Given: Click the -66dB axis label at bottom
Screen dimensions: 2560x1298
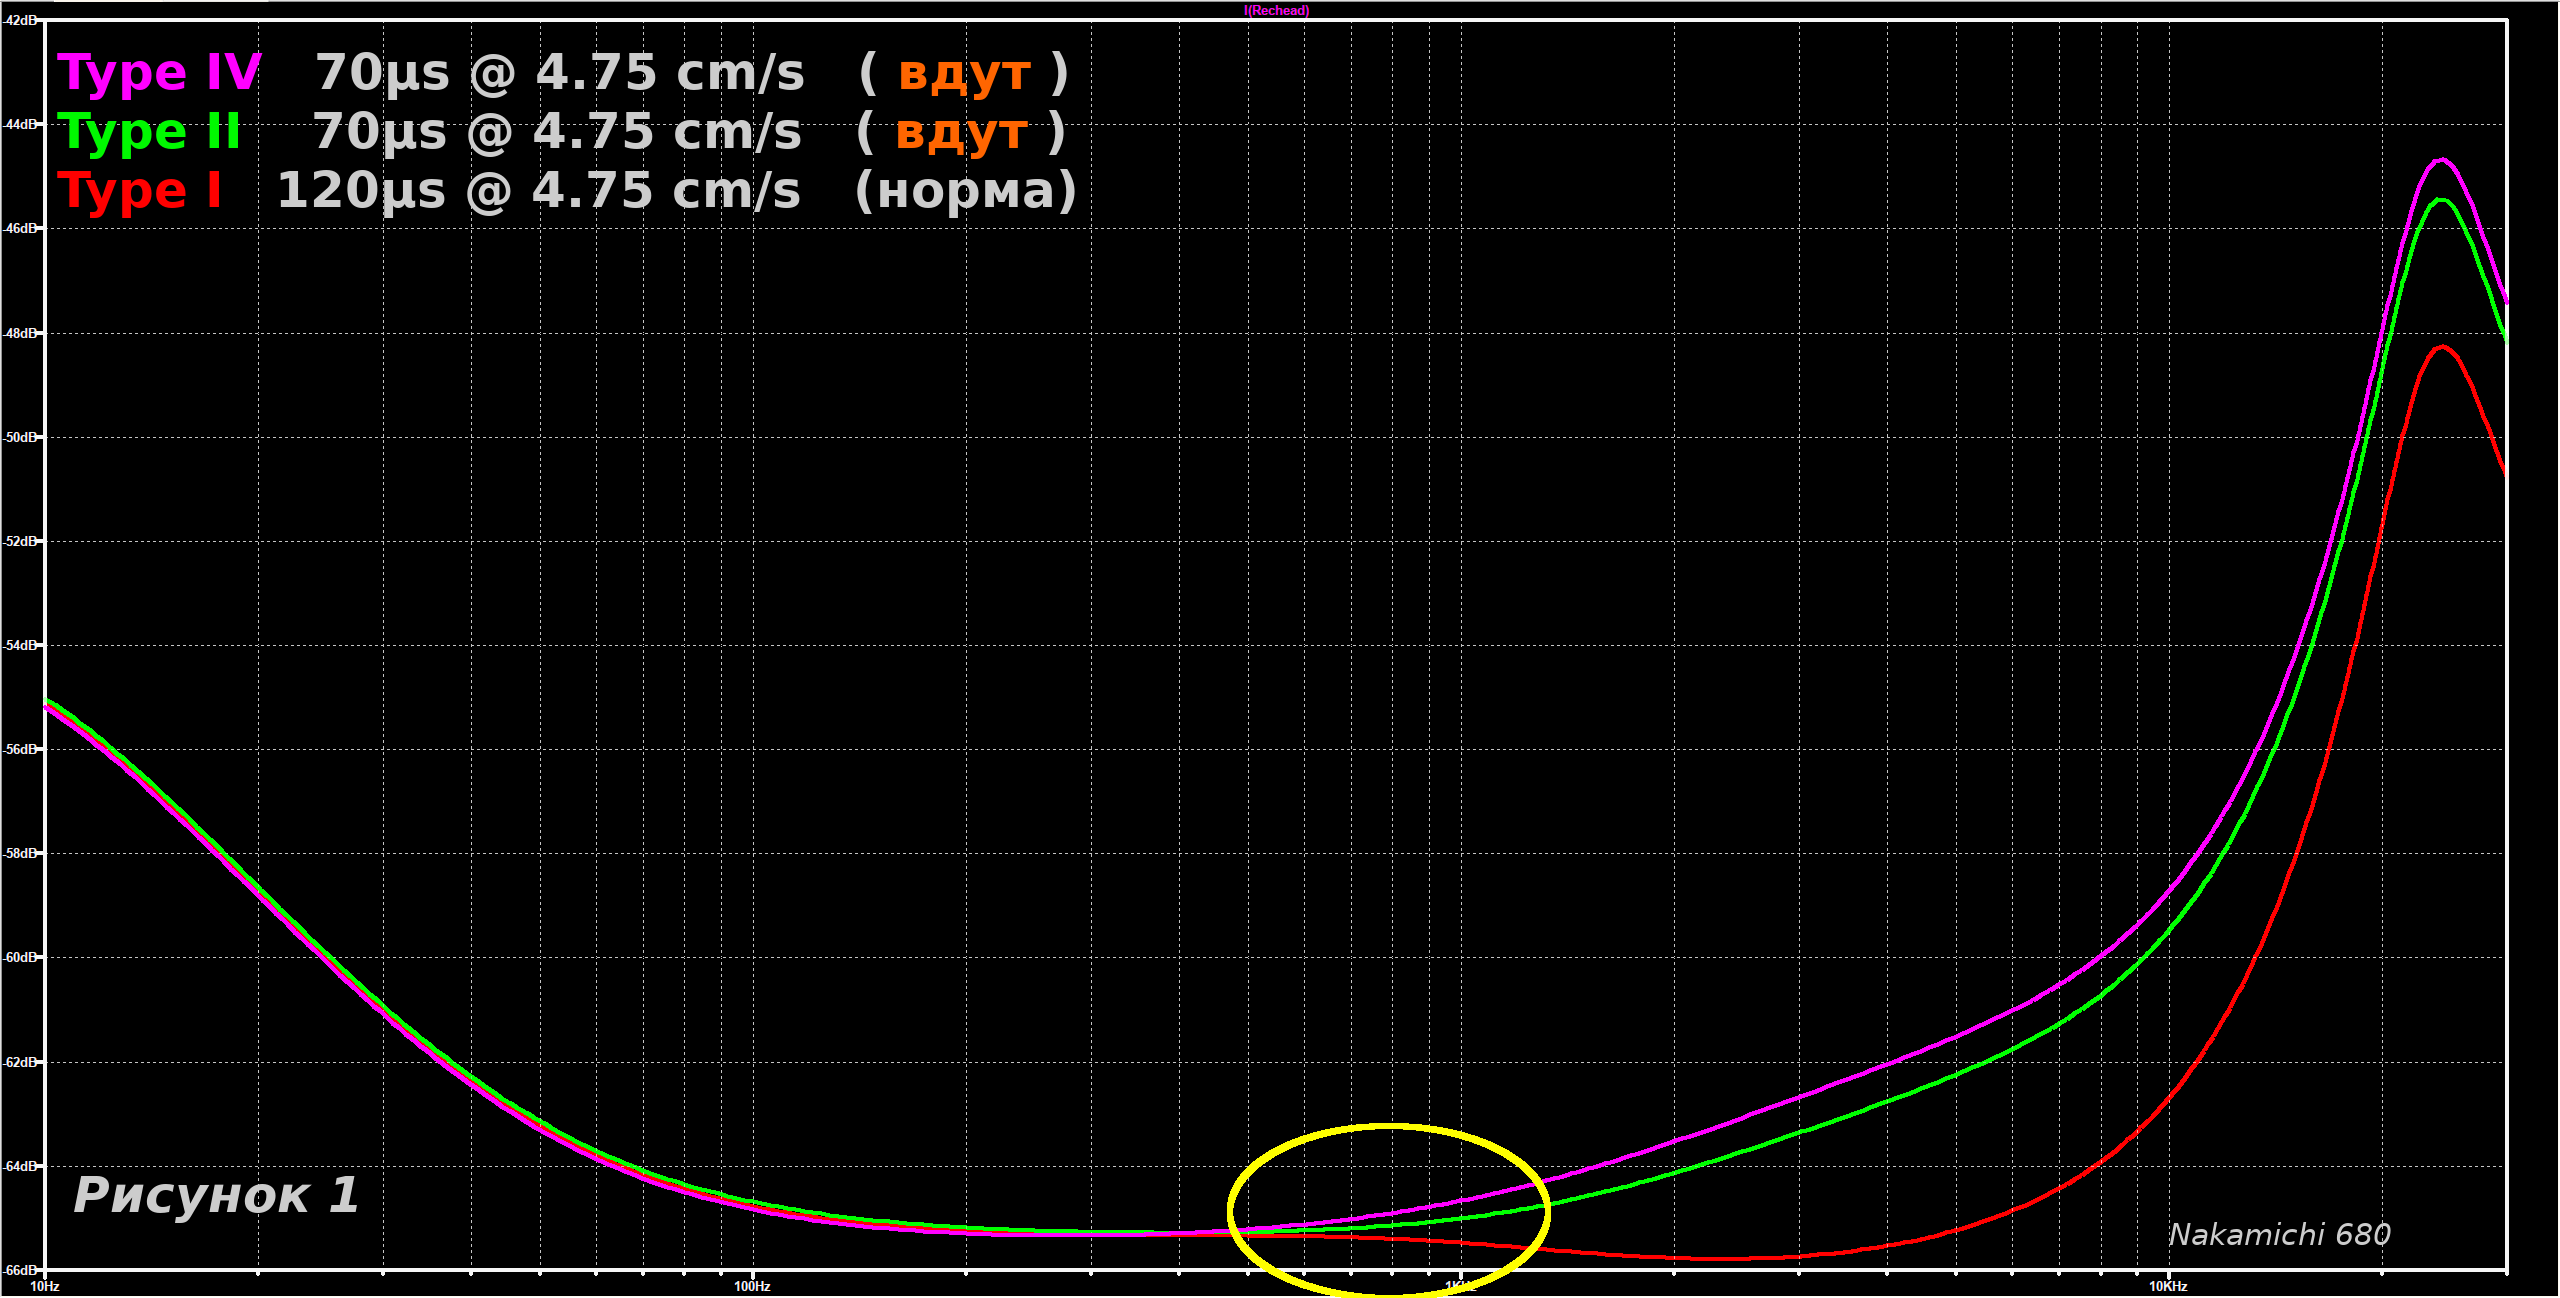Looking at the screenshot, I should pyautogui.click(x=20, y=1270).
